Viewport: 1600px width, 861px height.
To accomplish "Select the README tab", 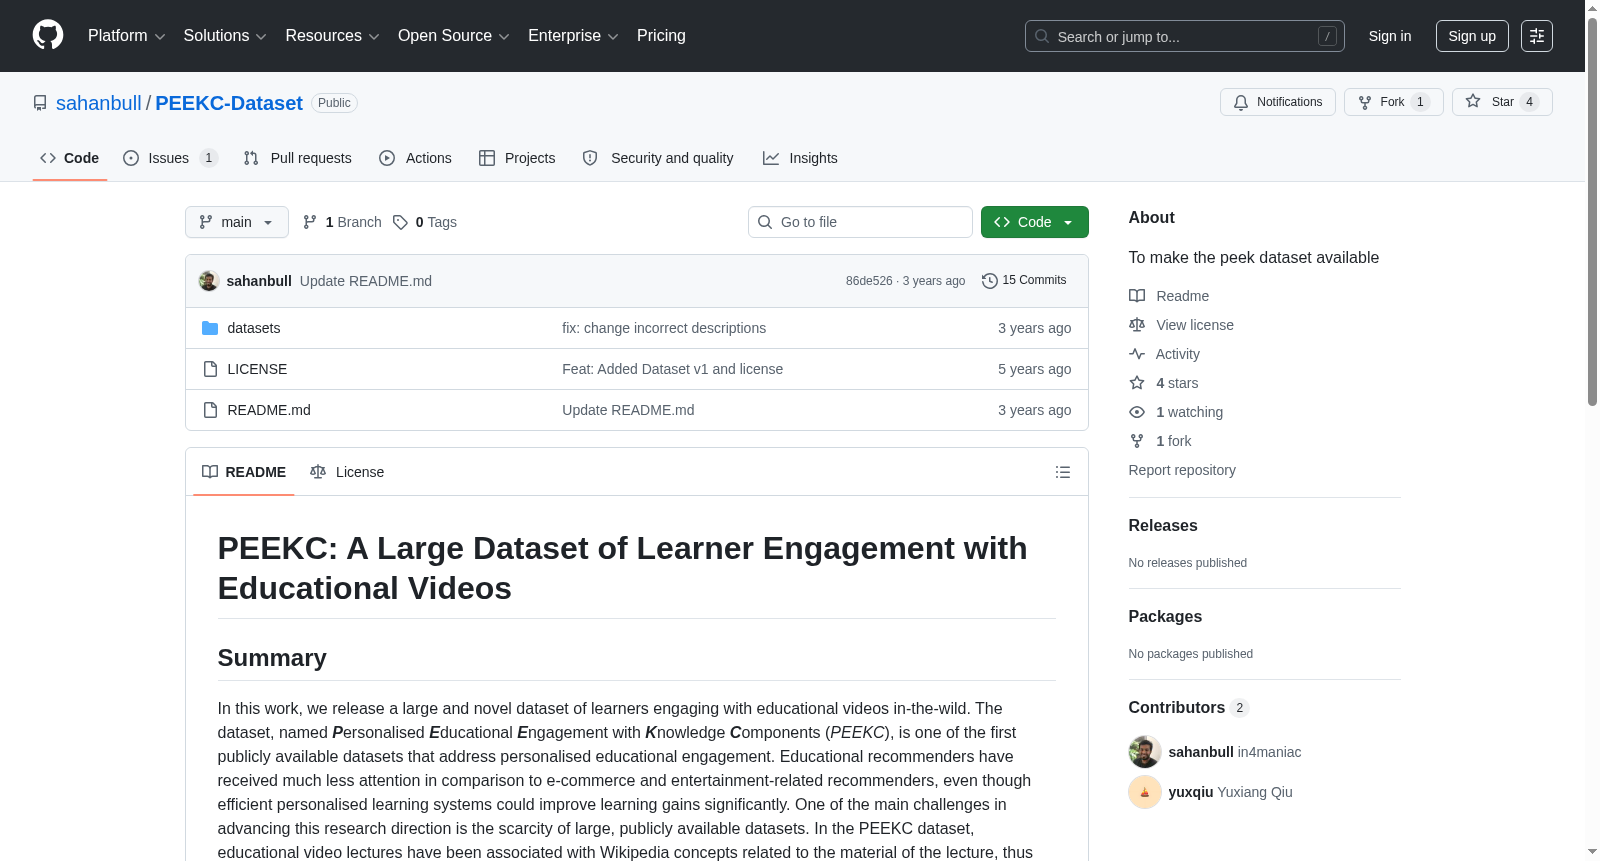I will [244, 472].
